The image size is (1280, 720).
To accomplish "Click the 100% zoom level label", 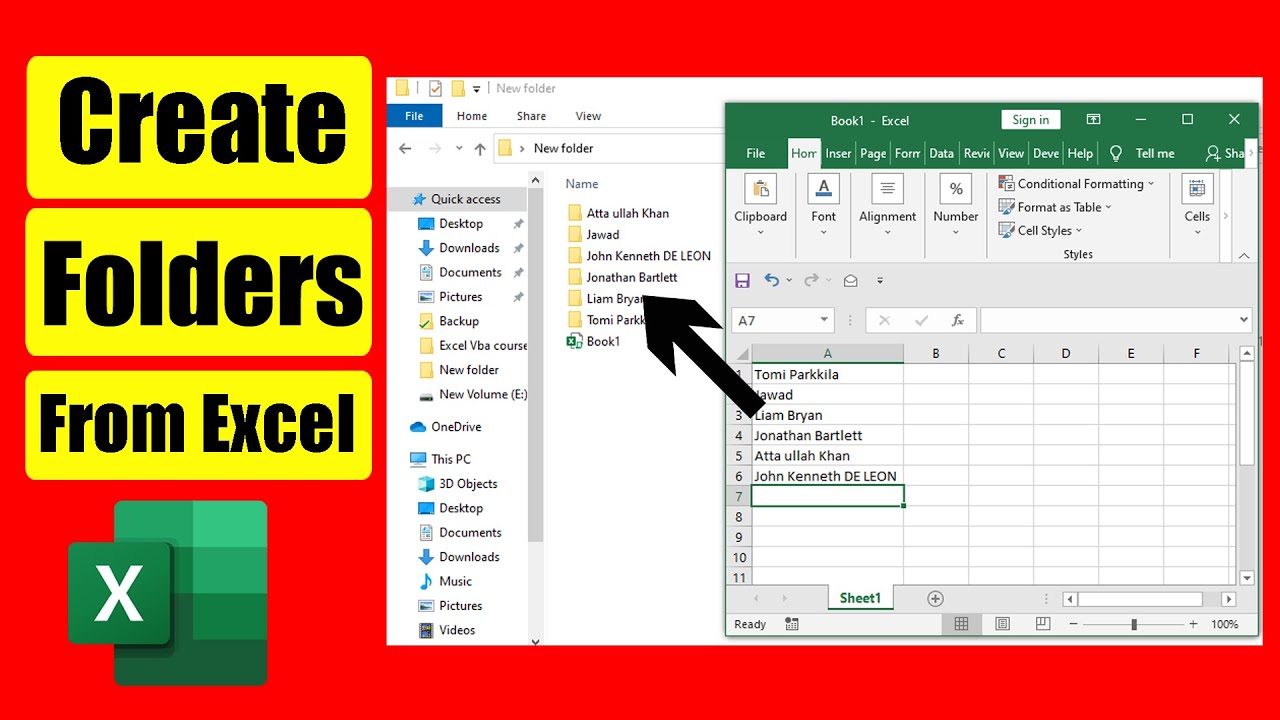I will click(1224, 624).
